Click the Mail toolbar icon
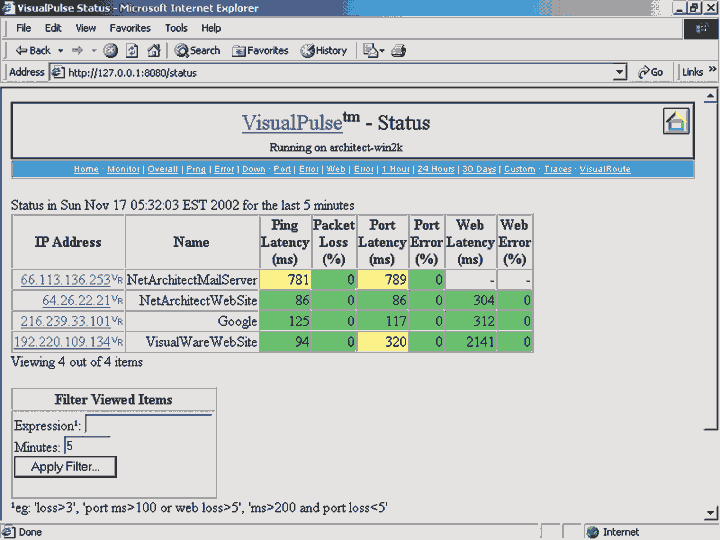720x540 pixels. click(x=372, y=50)
